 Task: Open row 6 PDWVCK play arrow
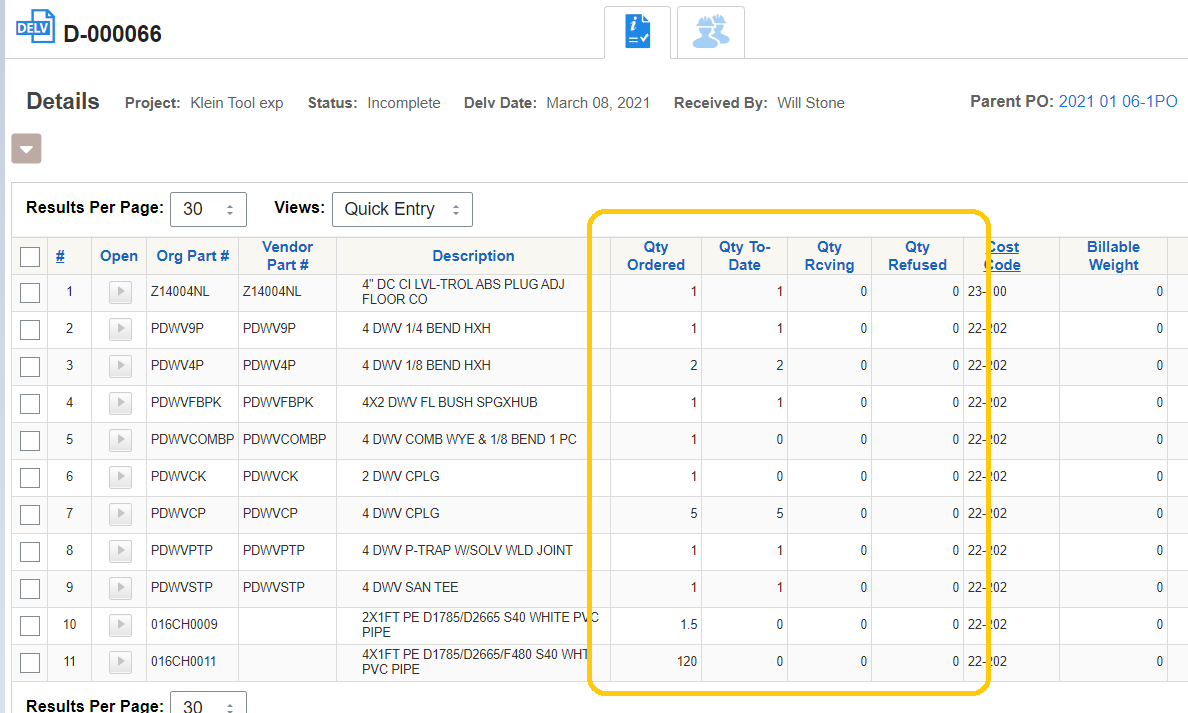[120, 477]
